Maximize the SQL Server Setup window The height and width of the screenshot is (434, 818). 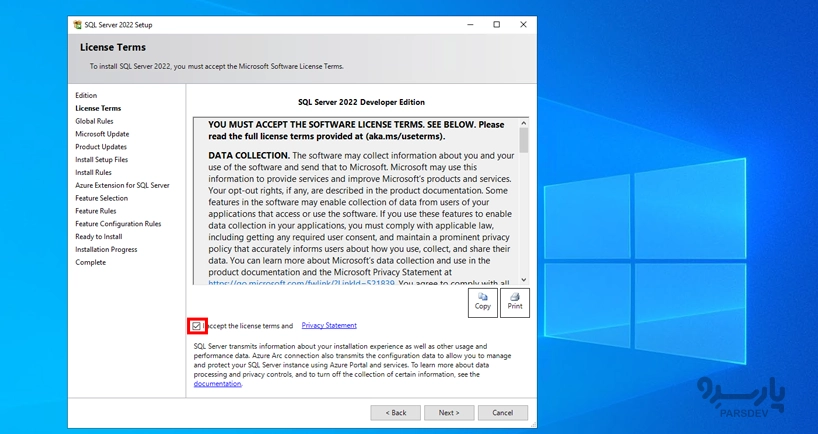496,24
